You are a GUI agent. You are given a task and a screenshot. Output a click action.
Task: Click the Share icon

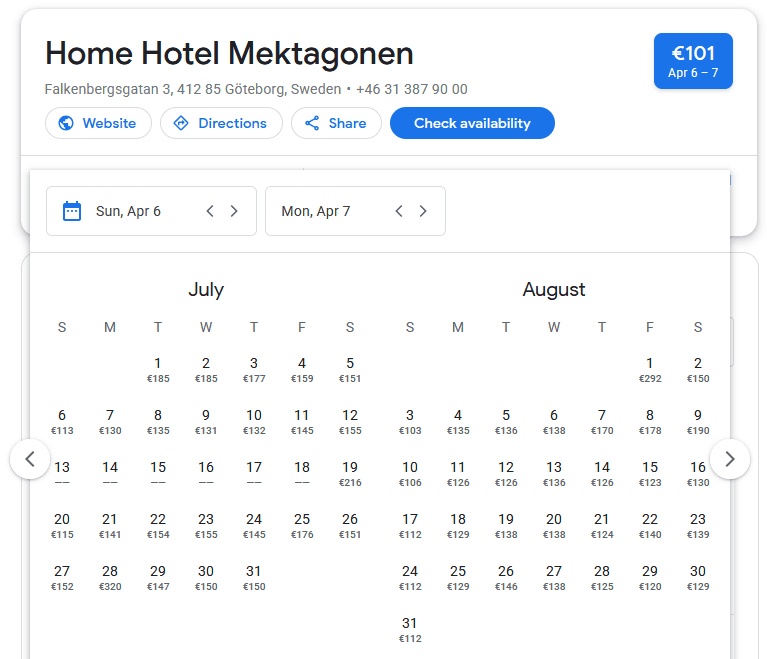(312, 123)
